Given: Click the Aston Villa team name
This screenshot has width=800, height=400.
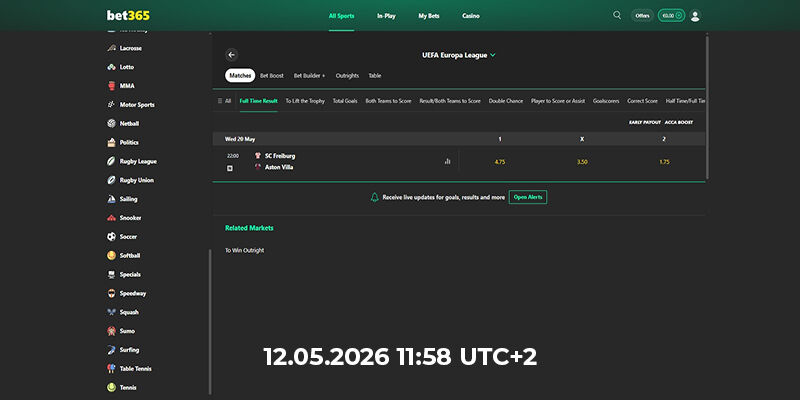Looking at the screenshot, I should coord(279,167).
